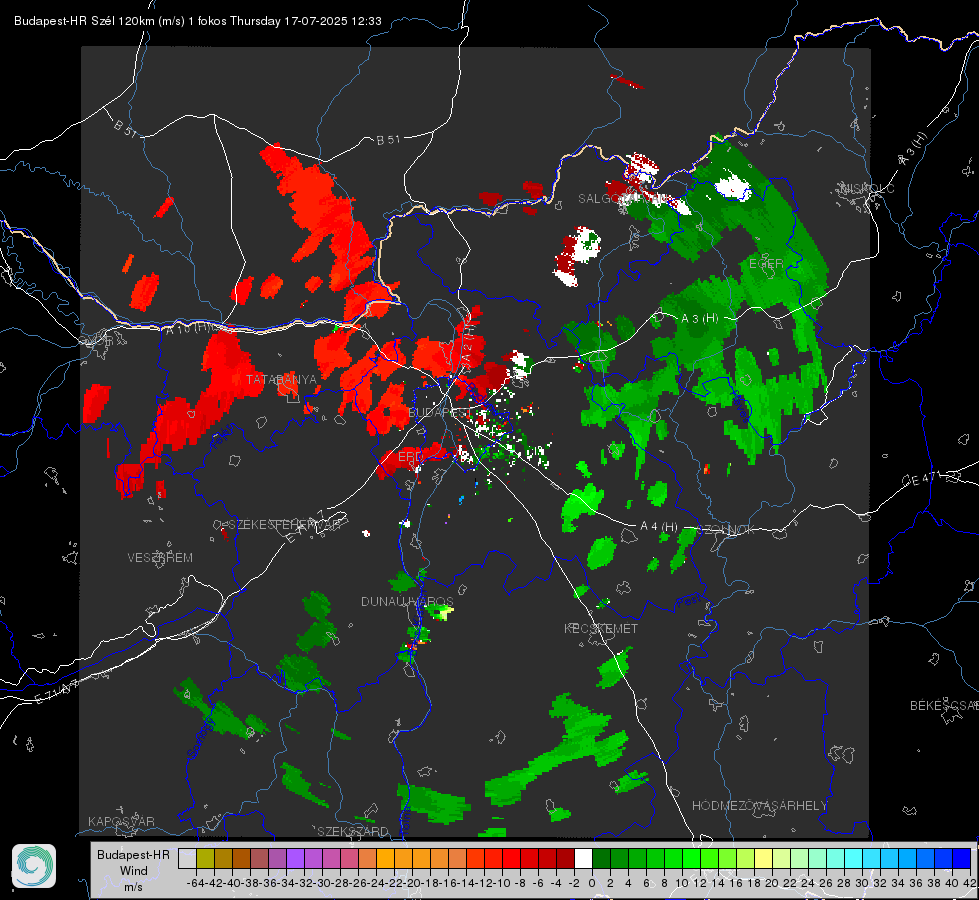
Task: Click the VESZPREM city label
Action: click(x=160, y=558)
